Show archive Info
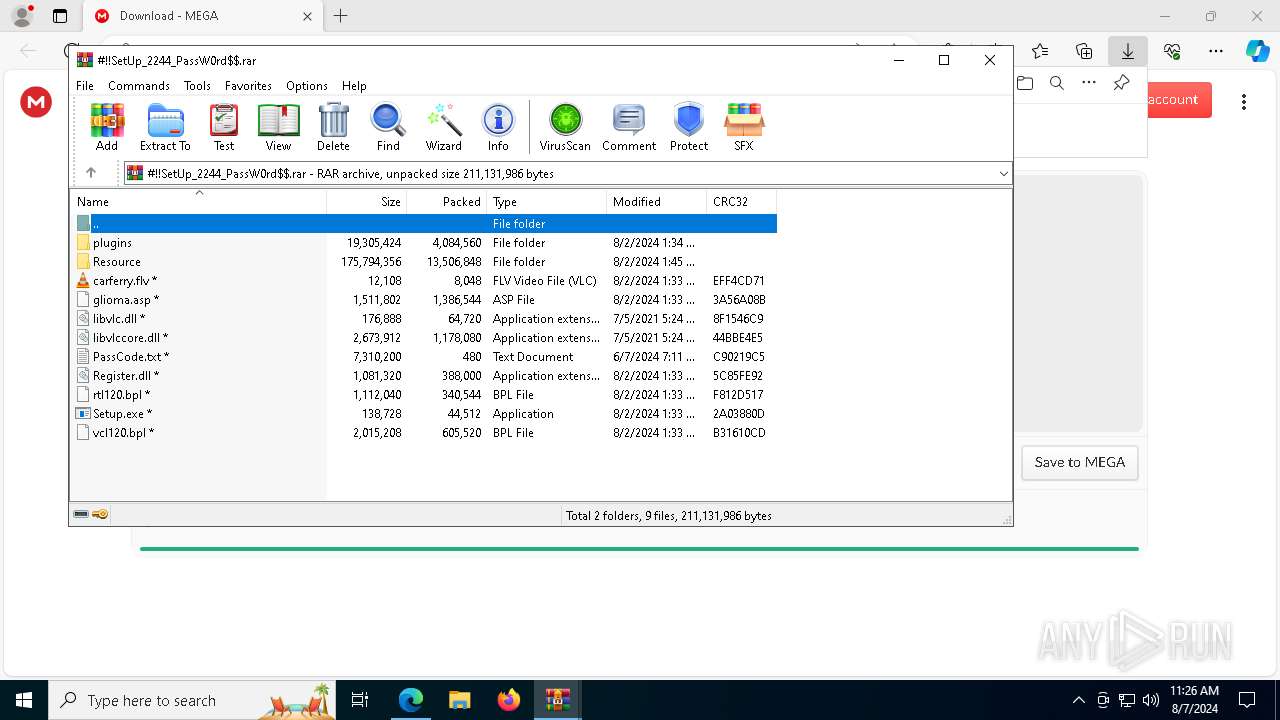This screenshot has height=720, width=1280. [498, 127]
